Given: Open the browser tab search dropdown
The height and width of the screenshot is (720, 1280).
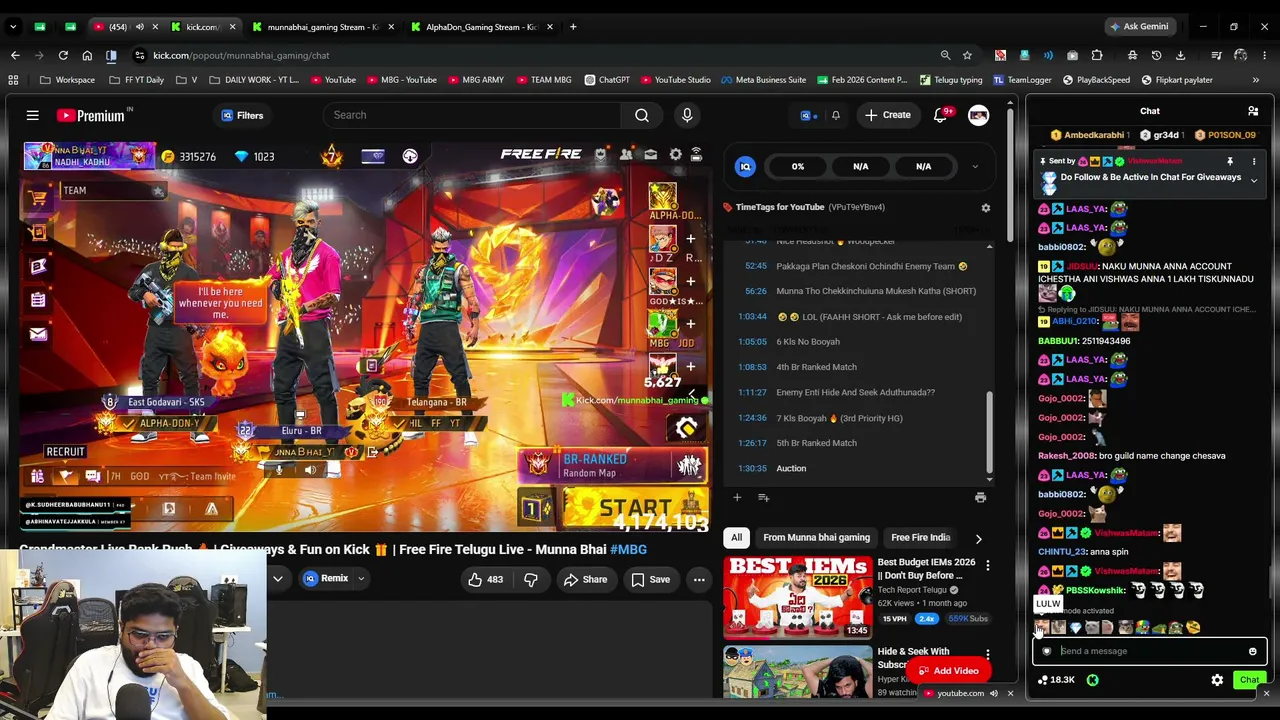Looking at the screenshot, I should pyautogui.click(x=14, y=27).
